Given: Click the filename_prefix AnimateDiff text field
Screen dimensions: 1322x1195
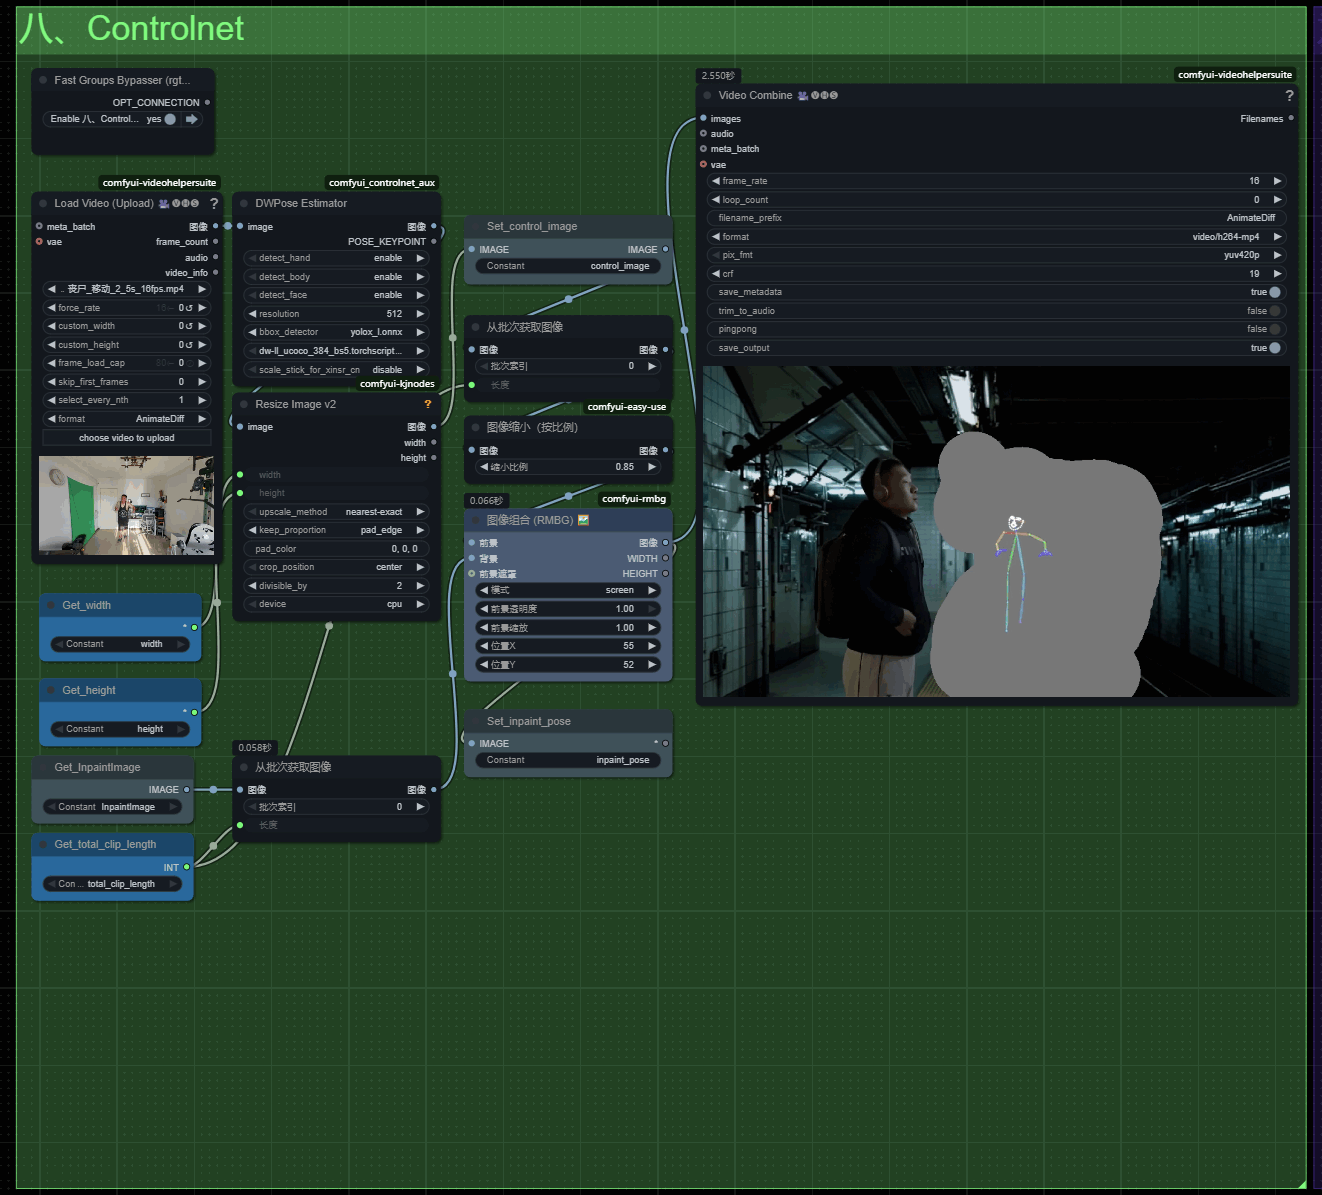Looking at the screenshot, I should tap(996, 218).
